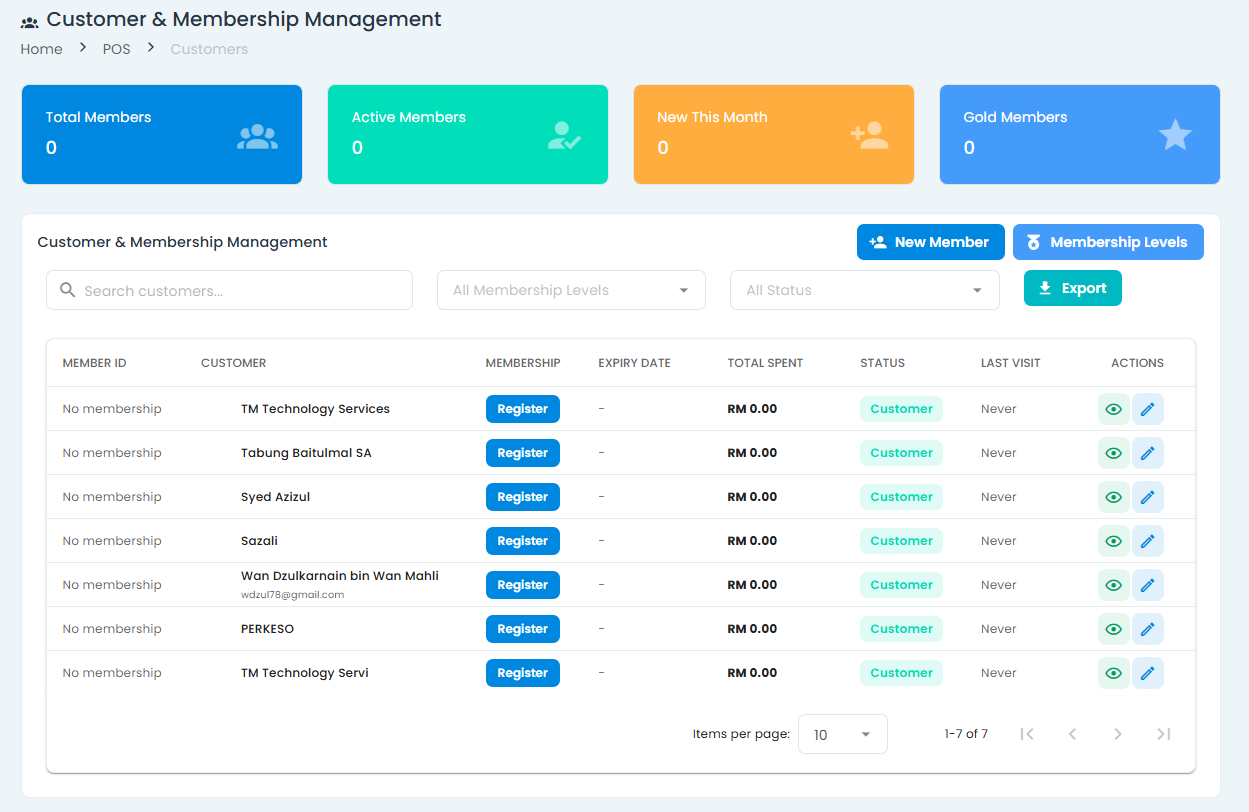This screenshot has width=1249, height=812.
Task: Click the Active Members check-person icon
Action: tap(564, 135)
